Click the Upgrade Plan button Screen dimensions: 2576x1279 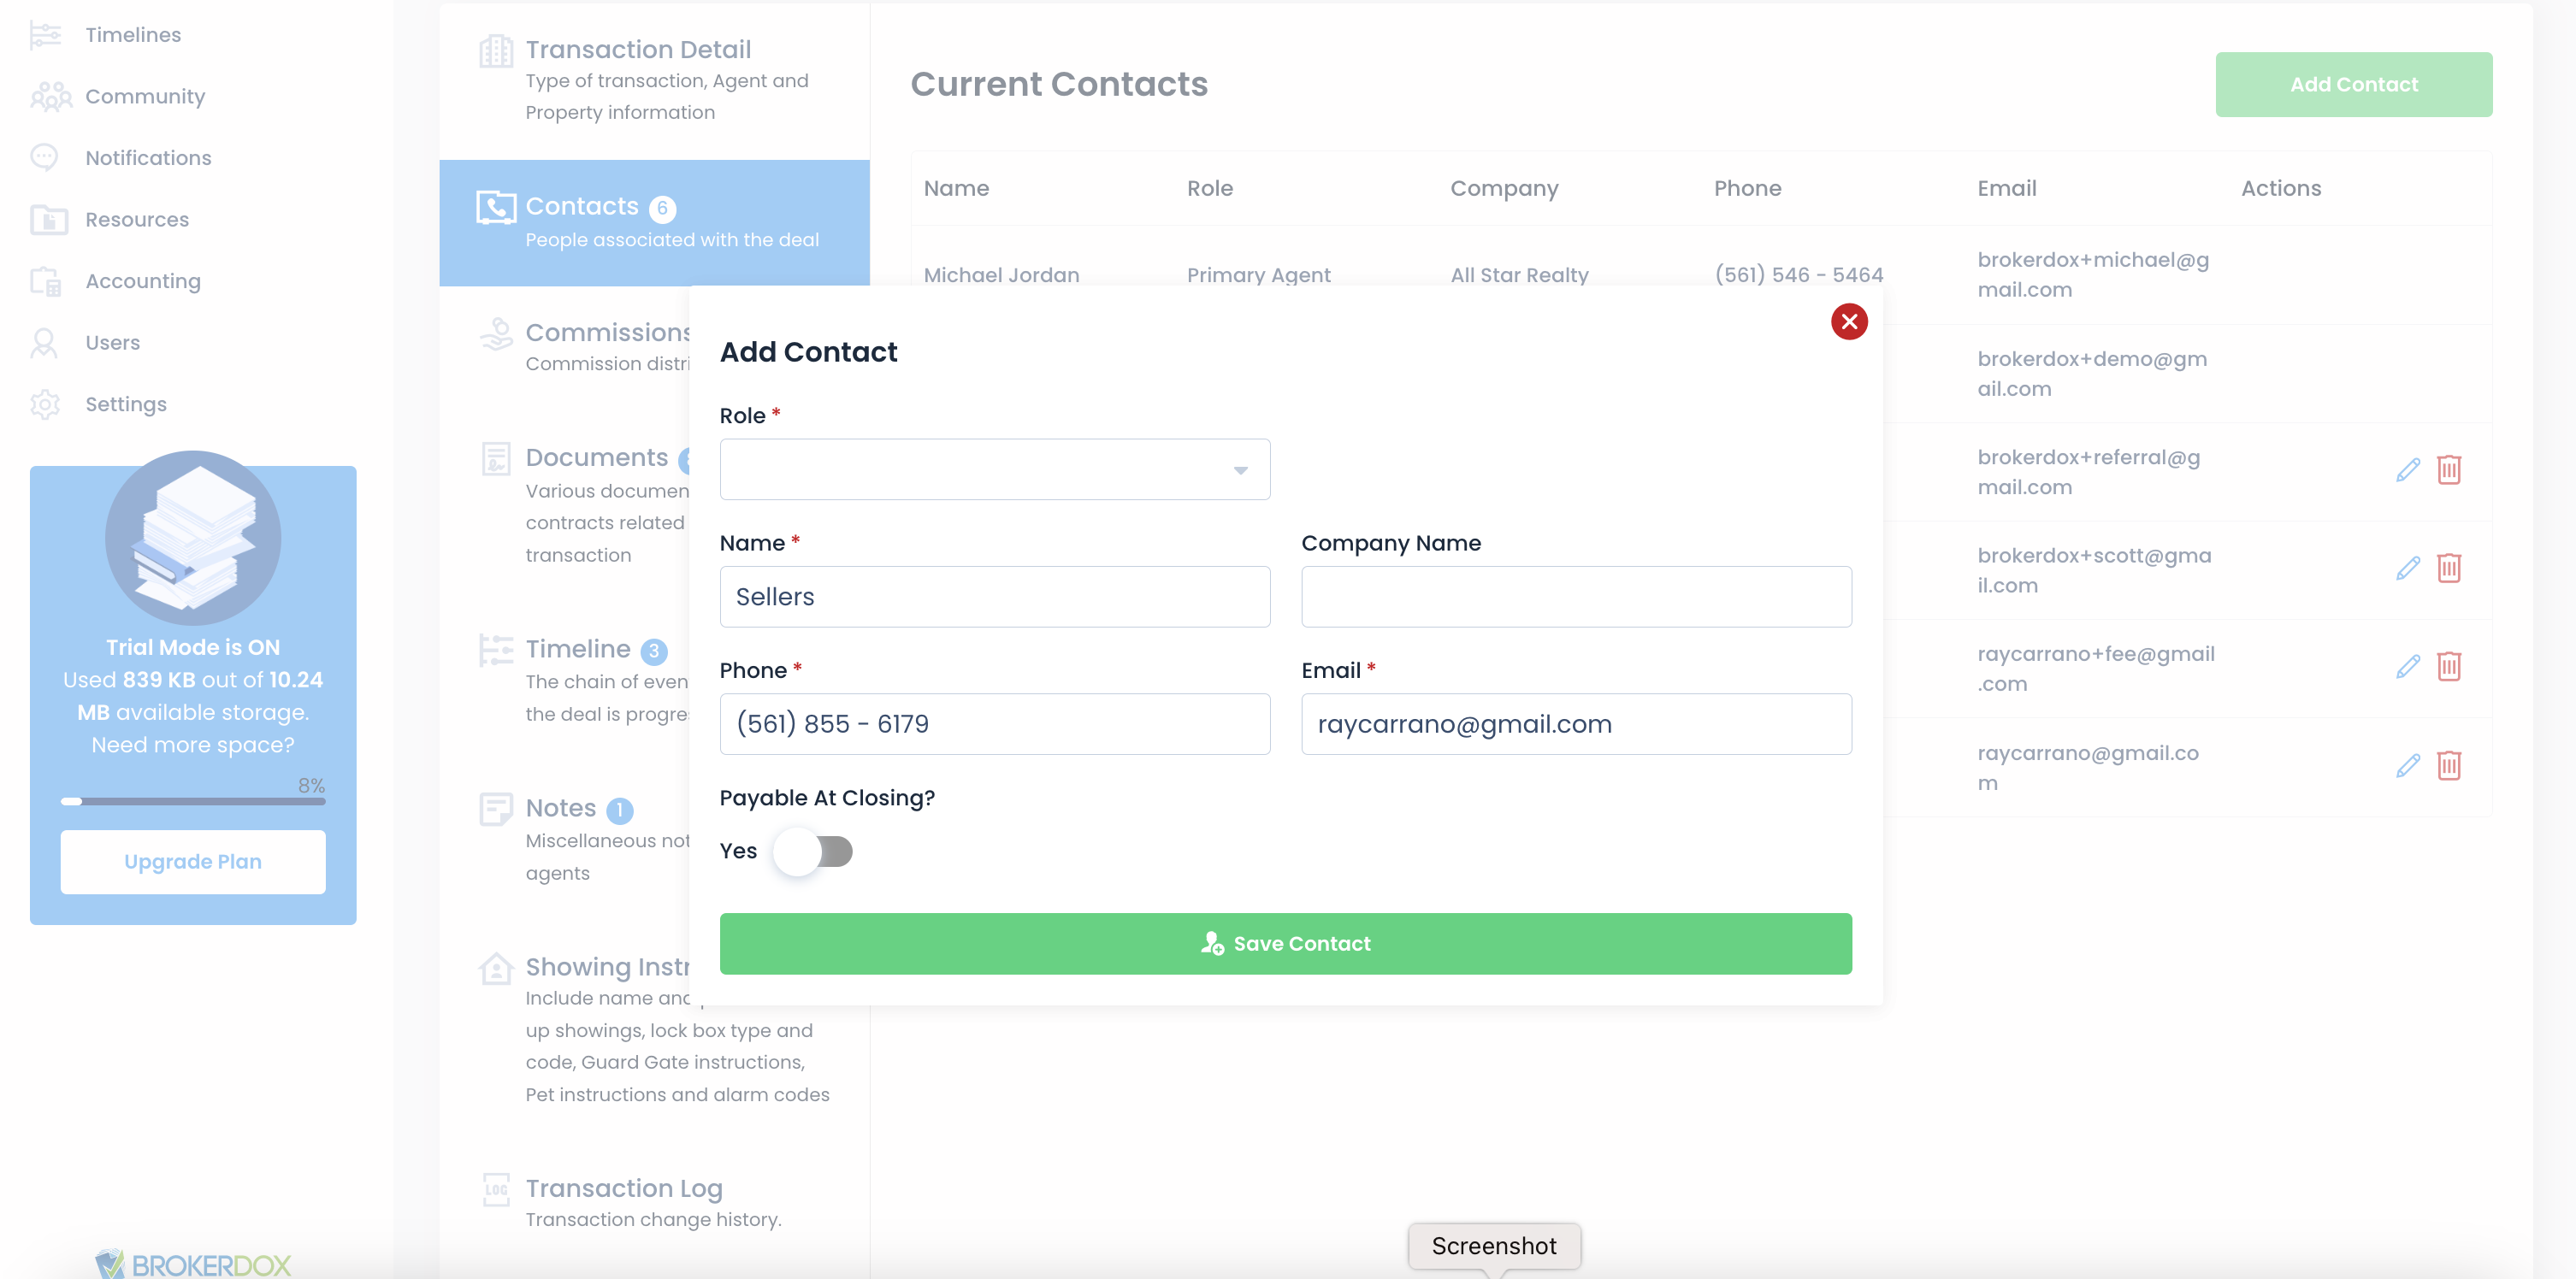[x=193, y=862]
